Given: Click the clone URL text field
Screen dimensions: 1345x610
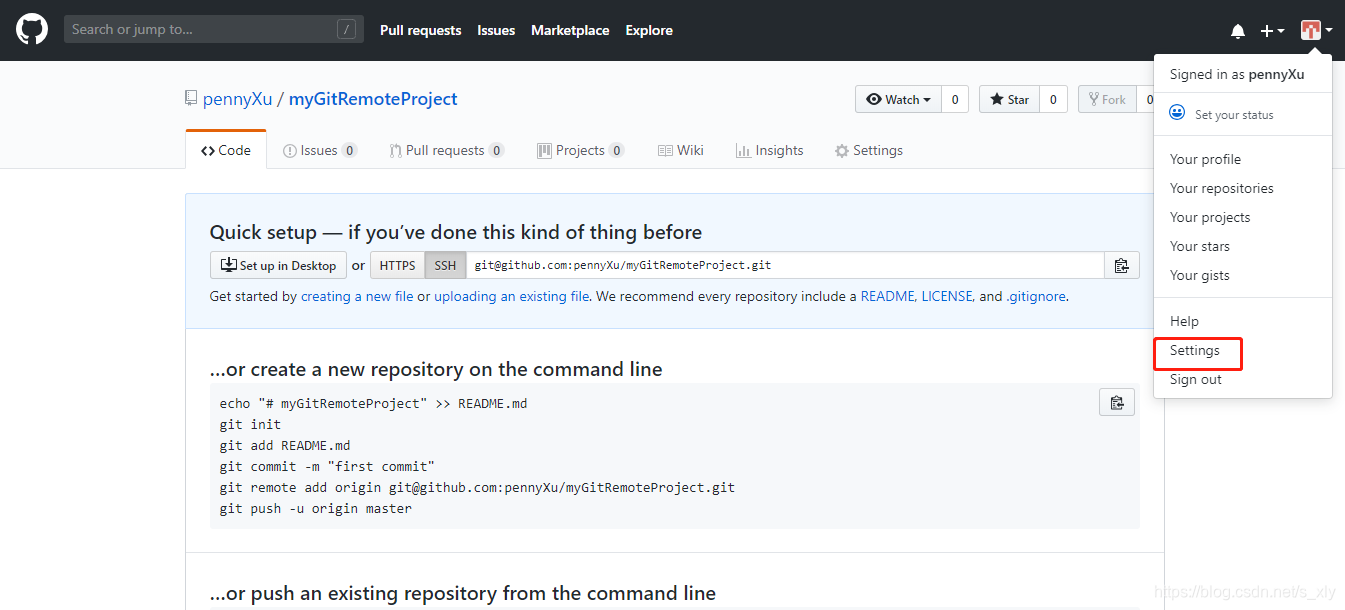Looking at the screenshot, I should [x=785, y=265].
